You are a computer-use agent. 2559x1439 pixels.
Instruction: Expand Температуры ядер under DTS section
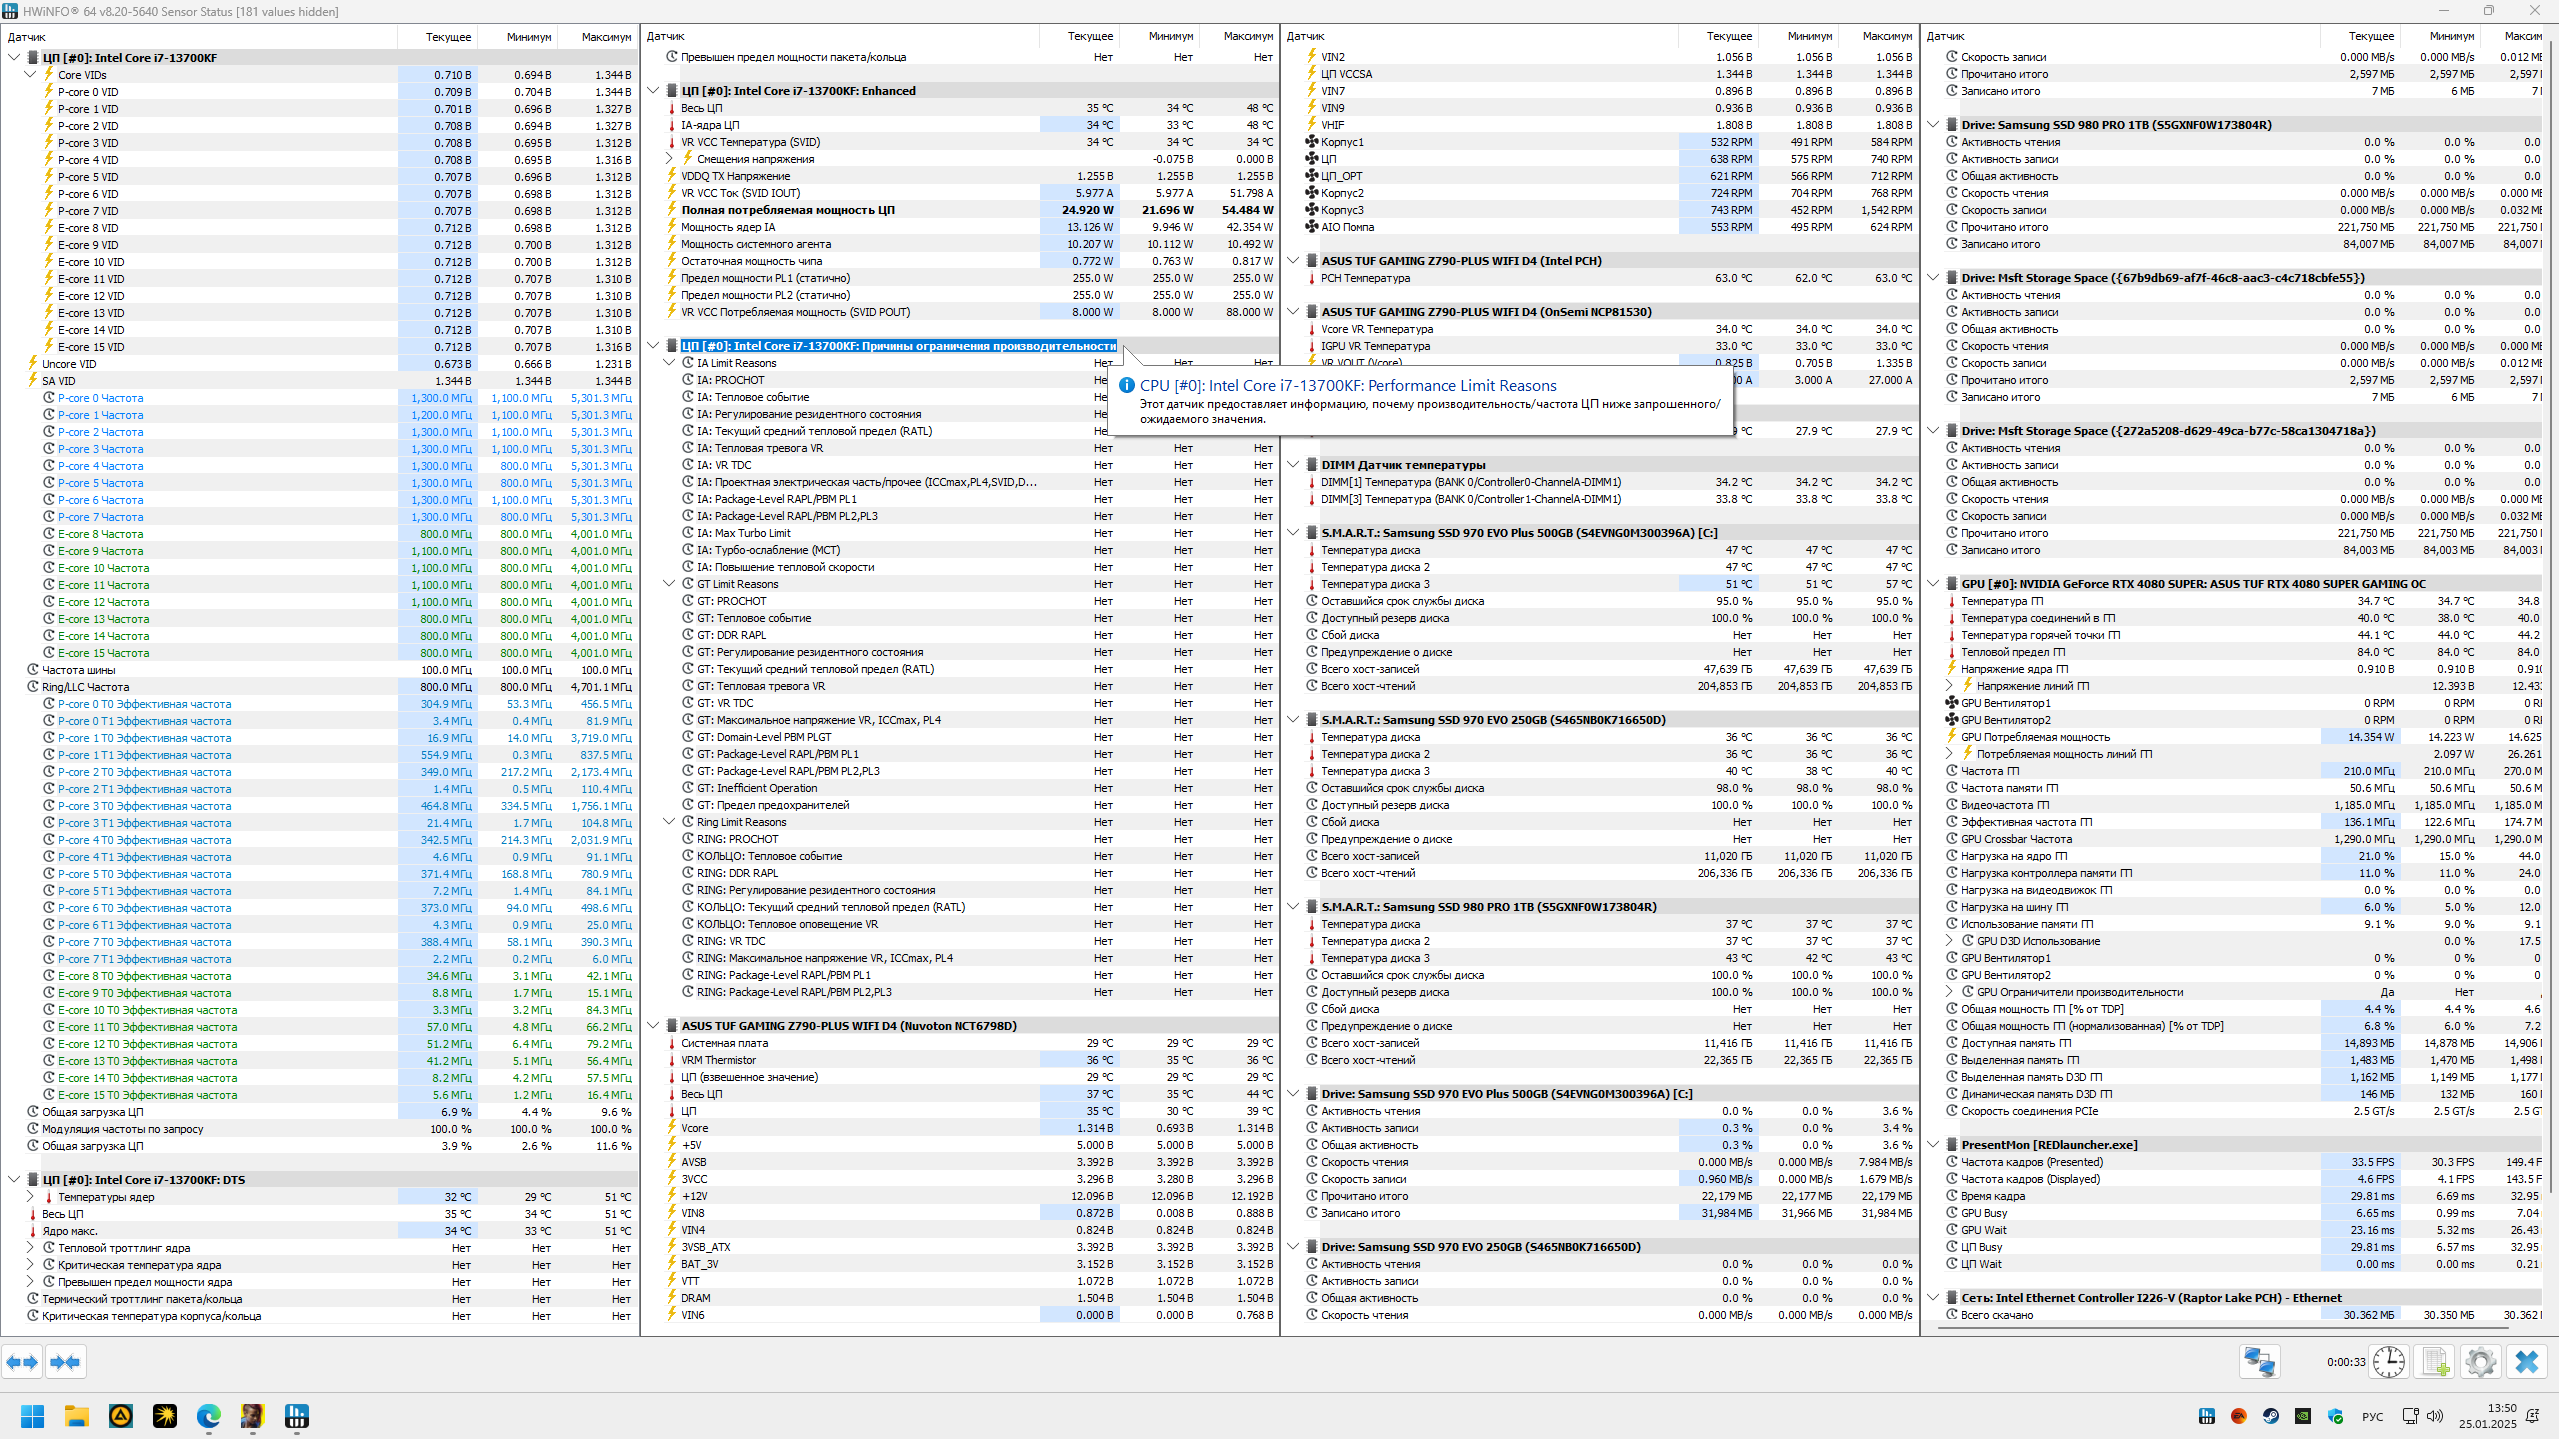coord(30,1197)
